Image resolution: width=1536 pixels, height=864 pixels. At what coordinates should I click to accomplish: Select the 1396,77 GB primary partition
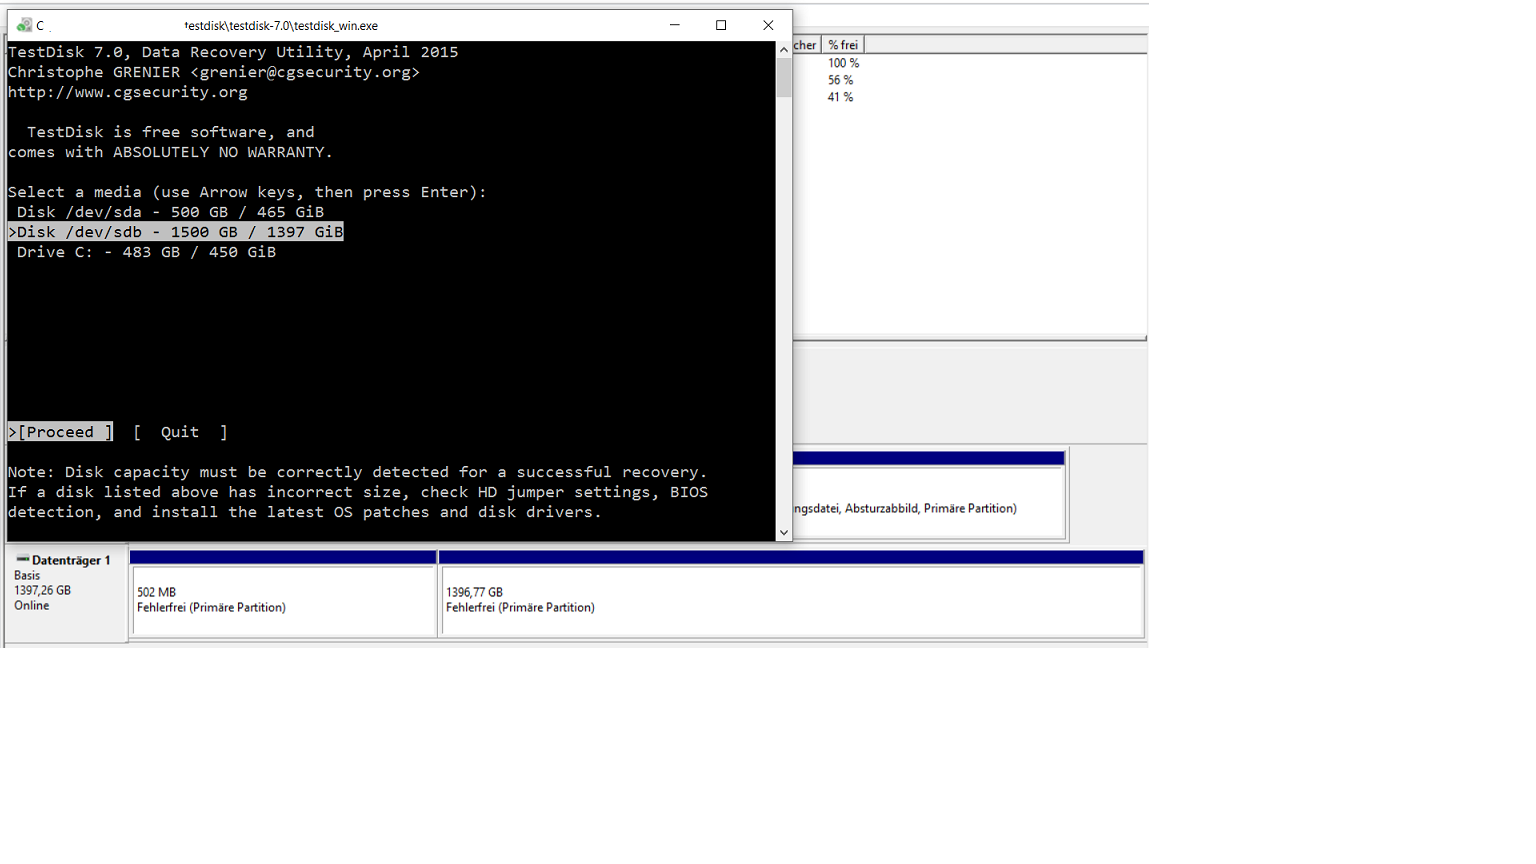coord(791,594)
